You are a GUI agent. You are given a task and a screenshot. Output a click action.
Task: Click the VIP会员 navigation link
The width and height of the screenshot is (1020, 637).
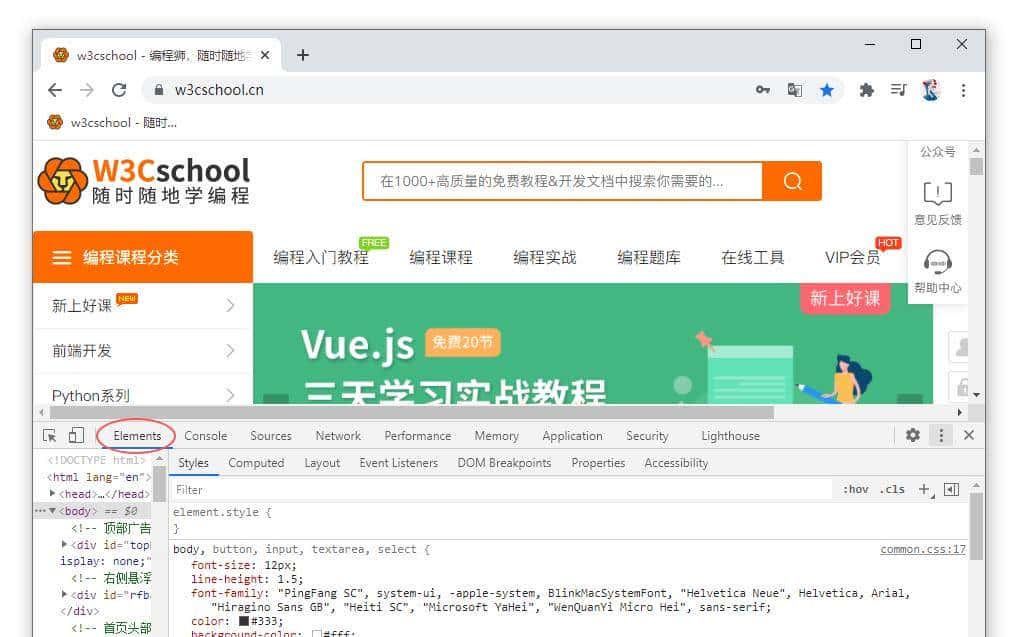click(x=851, y=256)
